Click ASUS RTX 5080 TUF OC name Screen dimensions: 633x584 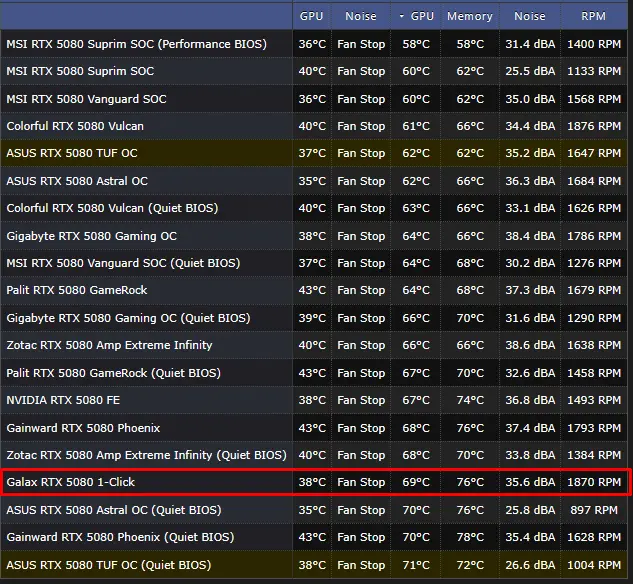pyautogui.click(x=72, y=153)
